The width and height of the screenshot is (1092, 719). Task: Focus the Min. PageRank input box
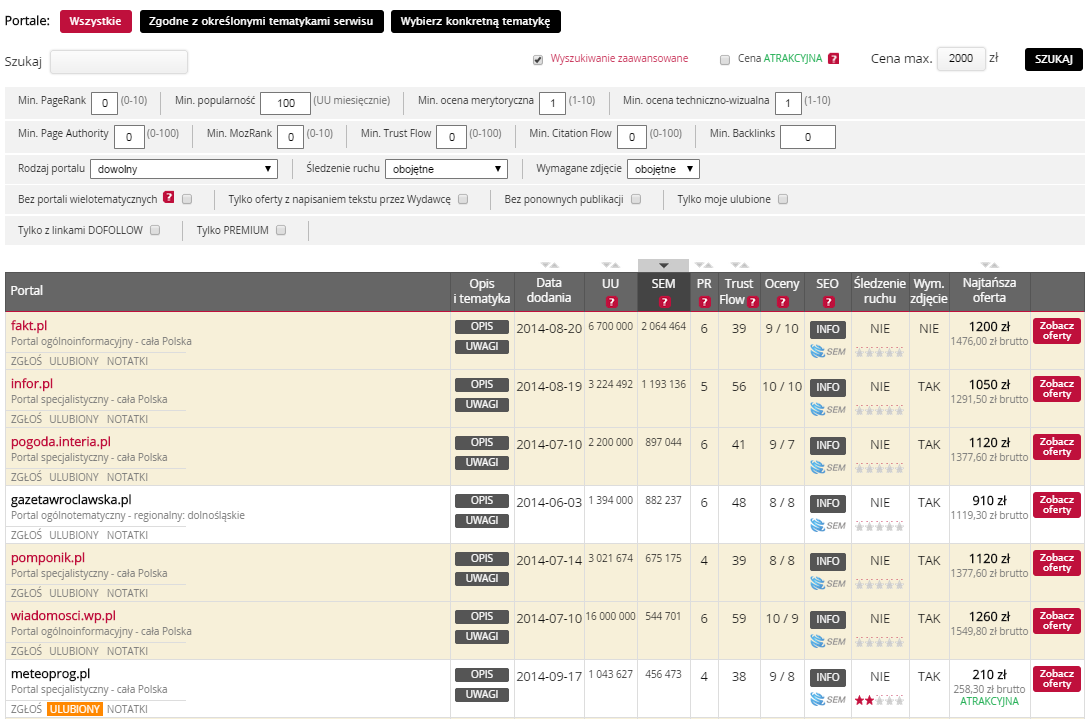(x=104, y=103)
